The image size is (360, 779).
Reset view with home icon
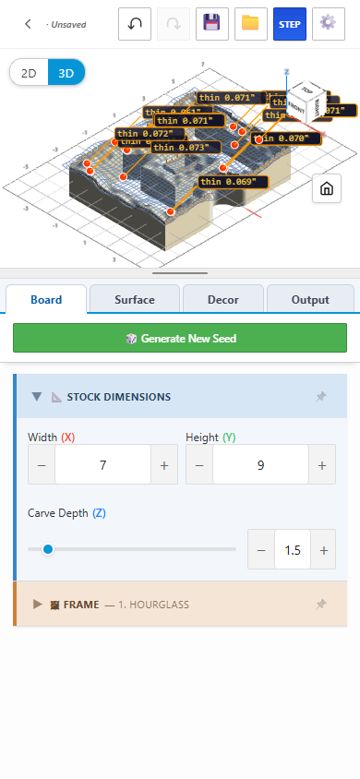pyautogui.click(x=327, y=188)
